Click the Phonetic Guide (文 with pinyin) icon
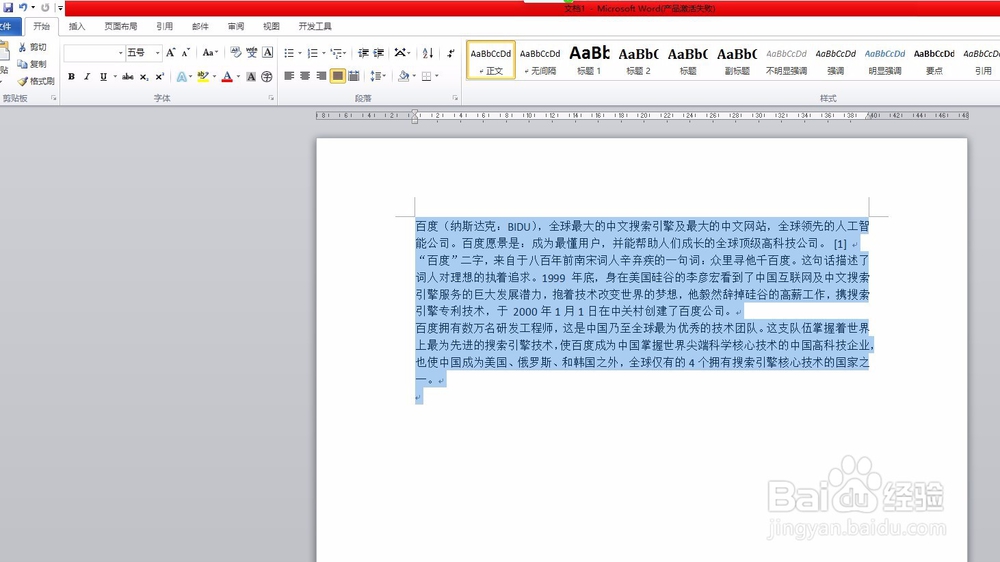1000x562 pixels. click(x=252, y=52)
